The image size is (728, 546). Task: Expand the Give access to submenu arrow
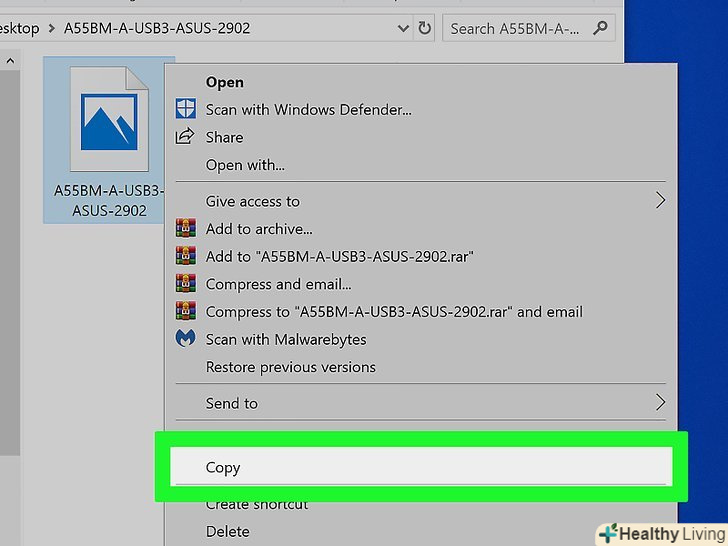pyautogui.click(x=660, y=201)
